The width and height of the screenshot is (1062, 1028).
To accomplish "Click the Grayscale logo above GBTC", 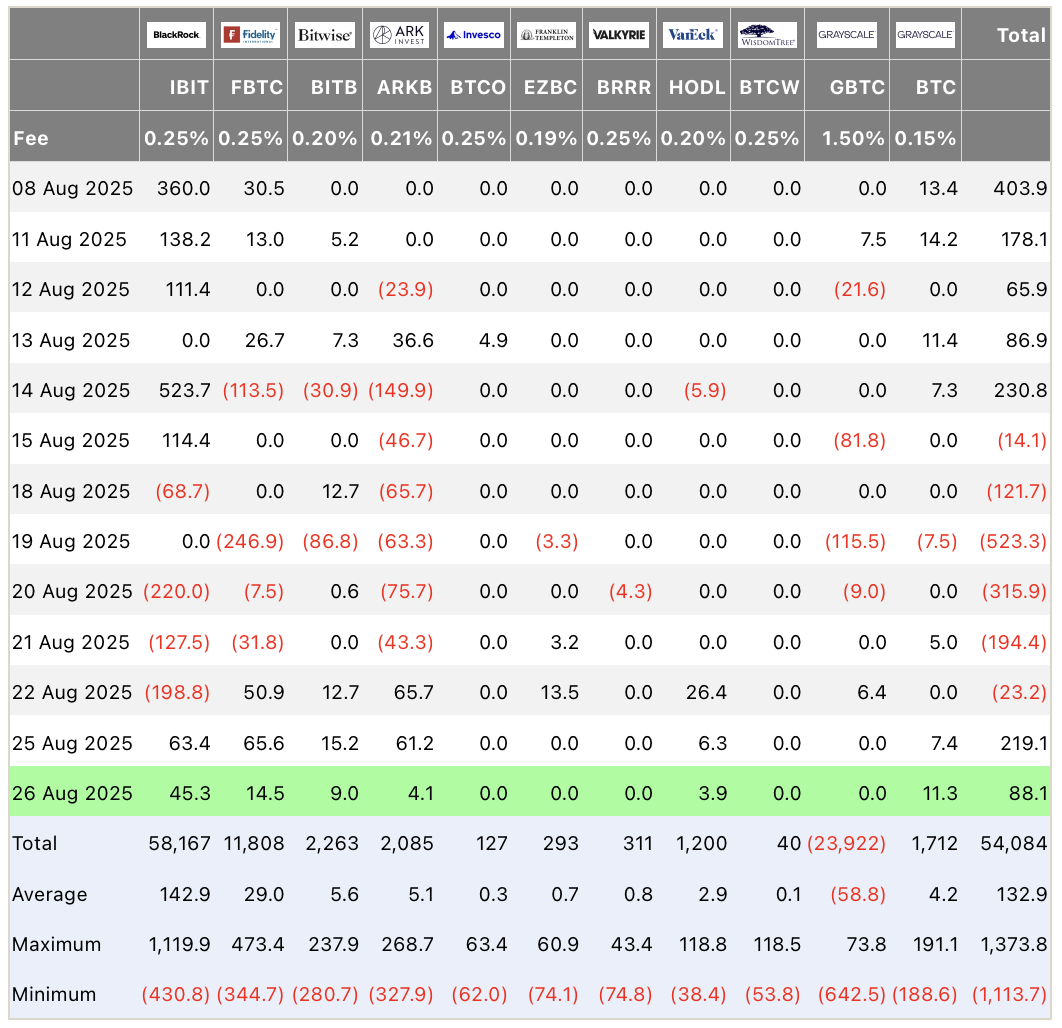I will (847, 35).
